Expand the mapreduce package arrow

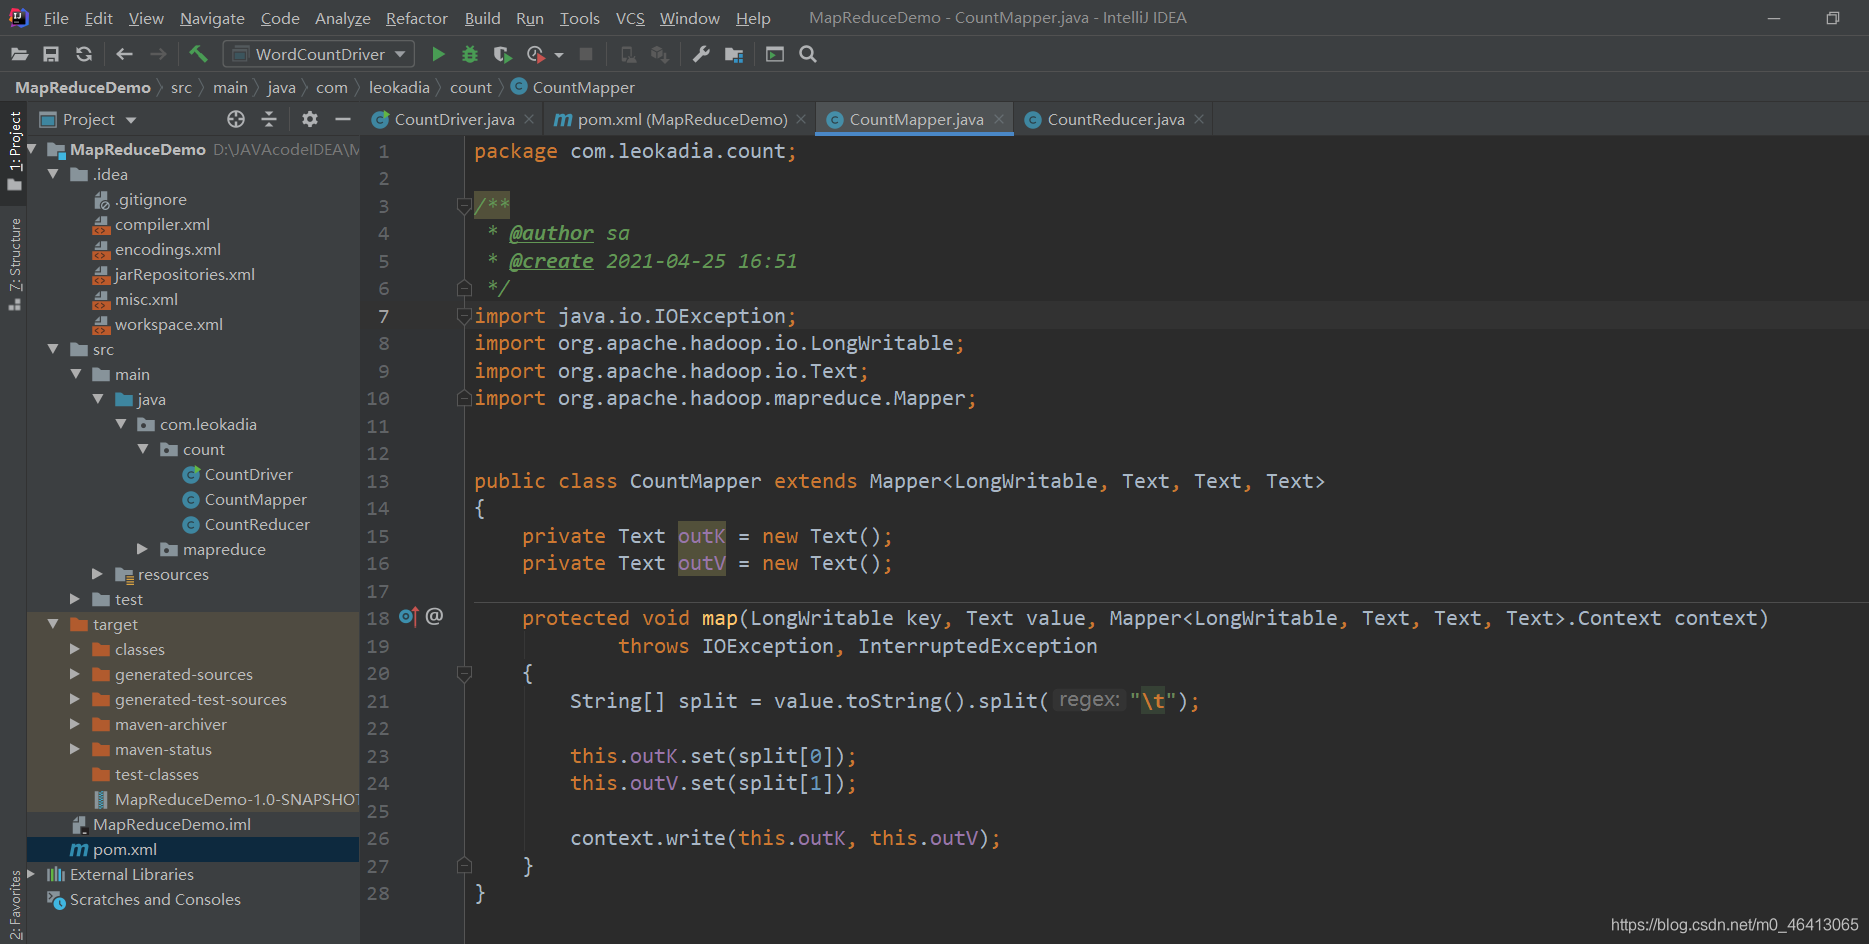coord(142,549)
